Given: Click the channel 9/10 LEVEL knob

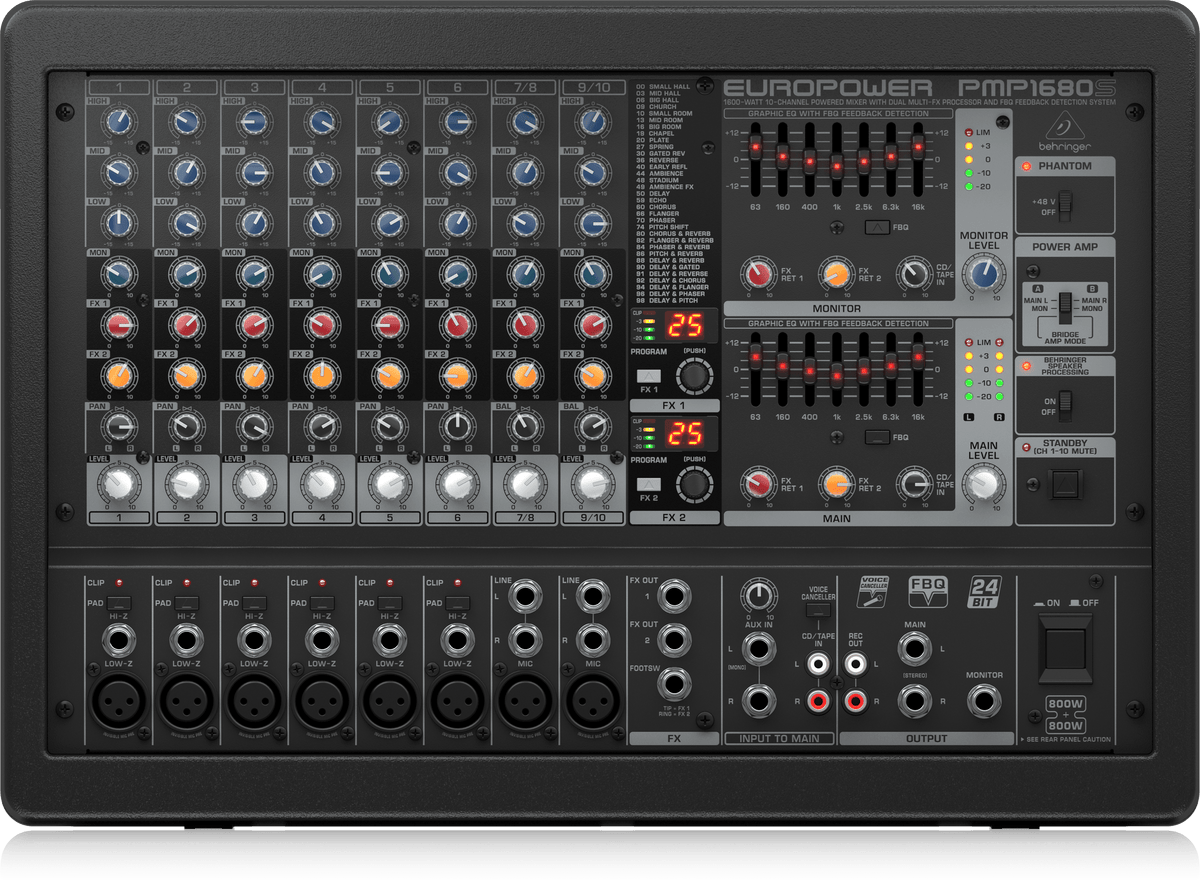Looking at the screenshot, I should pyautogui.click(x=594, y=484).
